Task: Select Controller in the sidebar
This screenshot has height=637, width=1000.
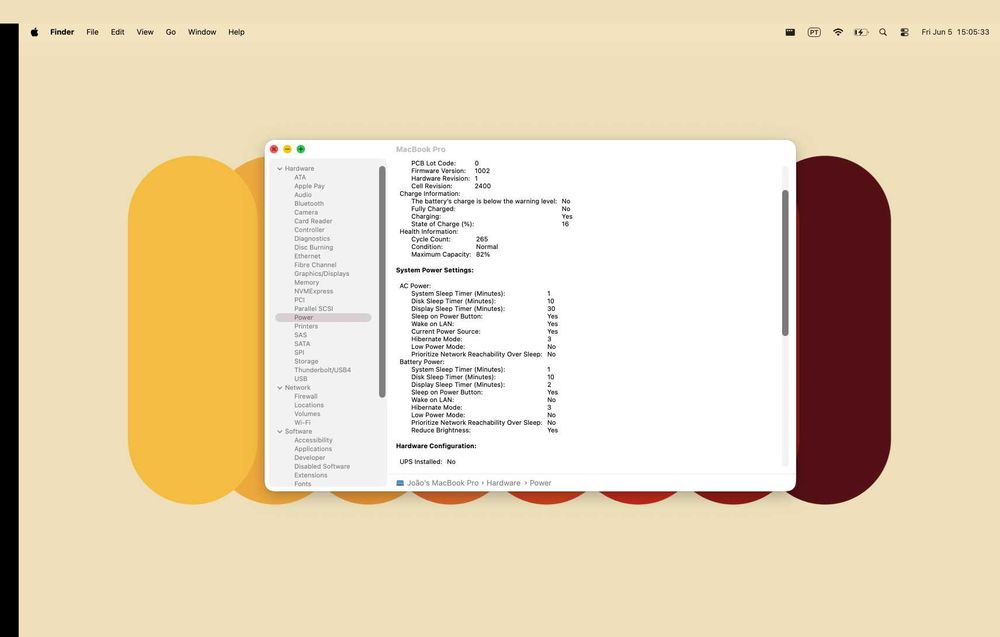Action: [x=309, y=230]
